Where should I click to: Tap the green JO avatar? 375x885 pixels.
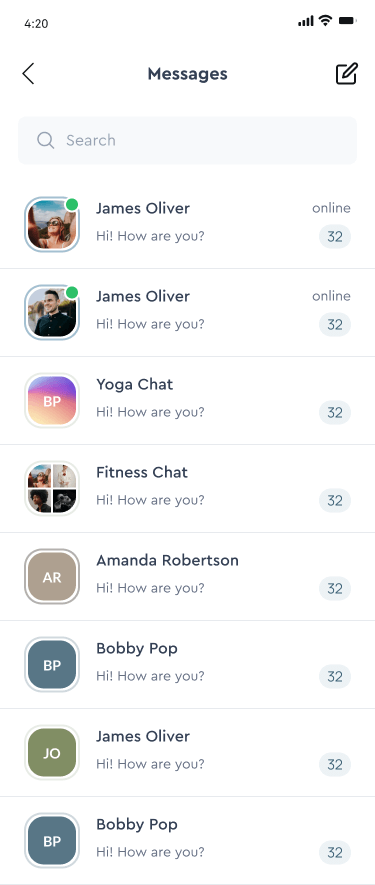[52, 752]
